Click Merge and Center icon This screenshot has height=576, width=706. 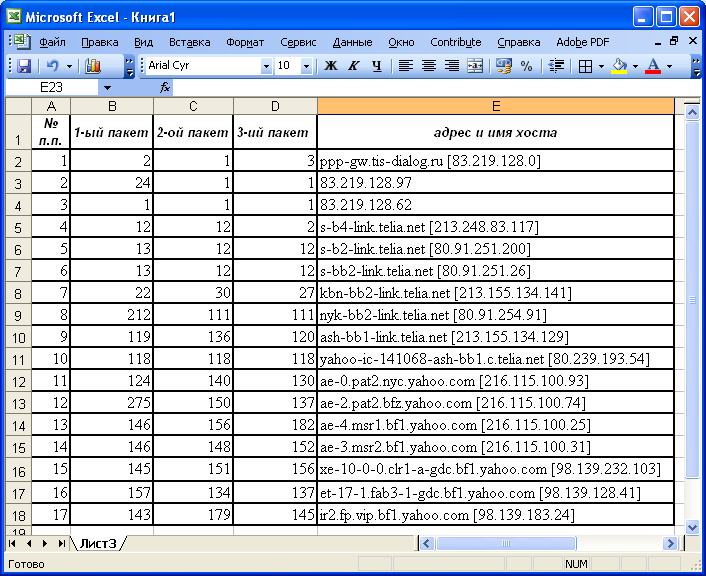pyautogui.click(x=475, y=66)
